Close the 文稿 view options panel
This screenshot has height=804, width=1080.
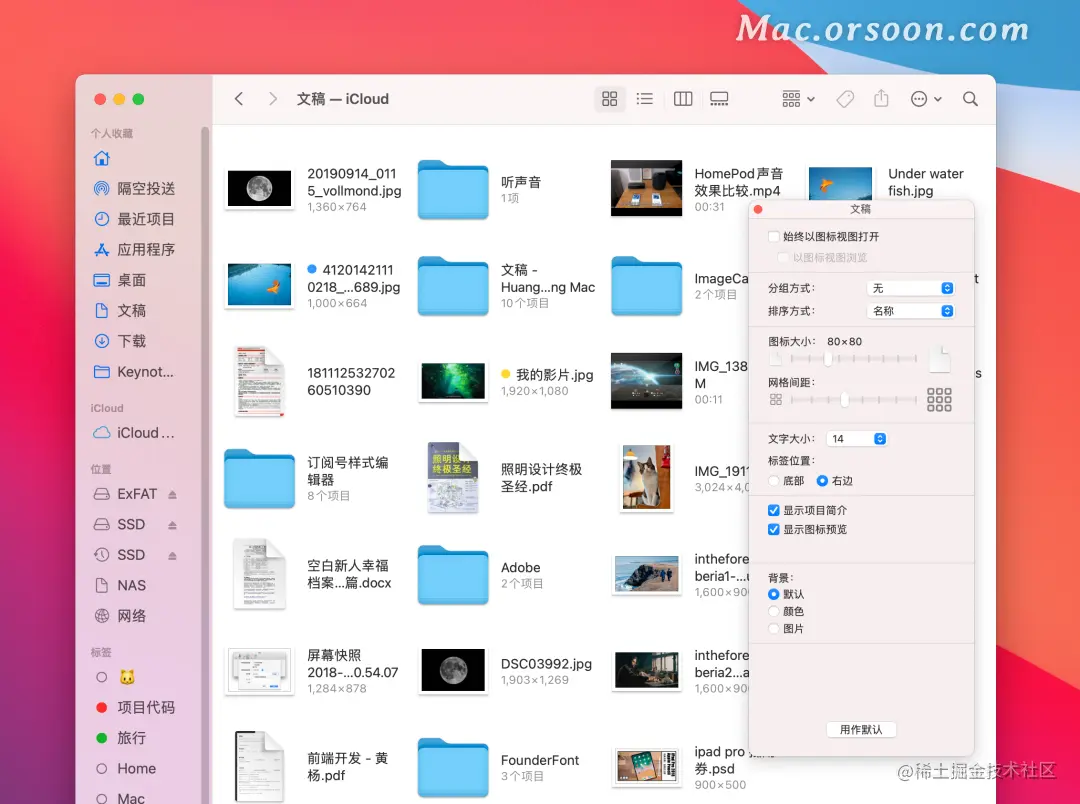[x=758, y=209]
